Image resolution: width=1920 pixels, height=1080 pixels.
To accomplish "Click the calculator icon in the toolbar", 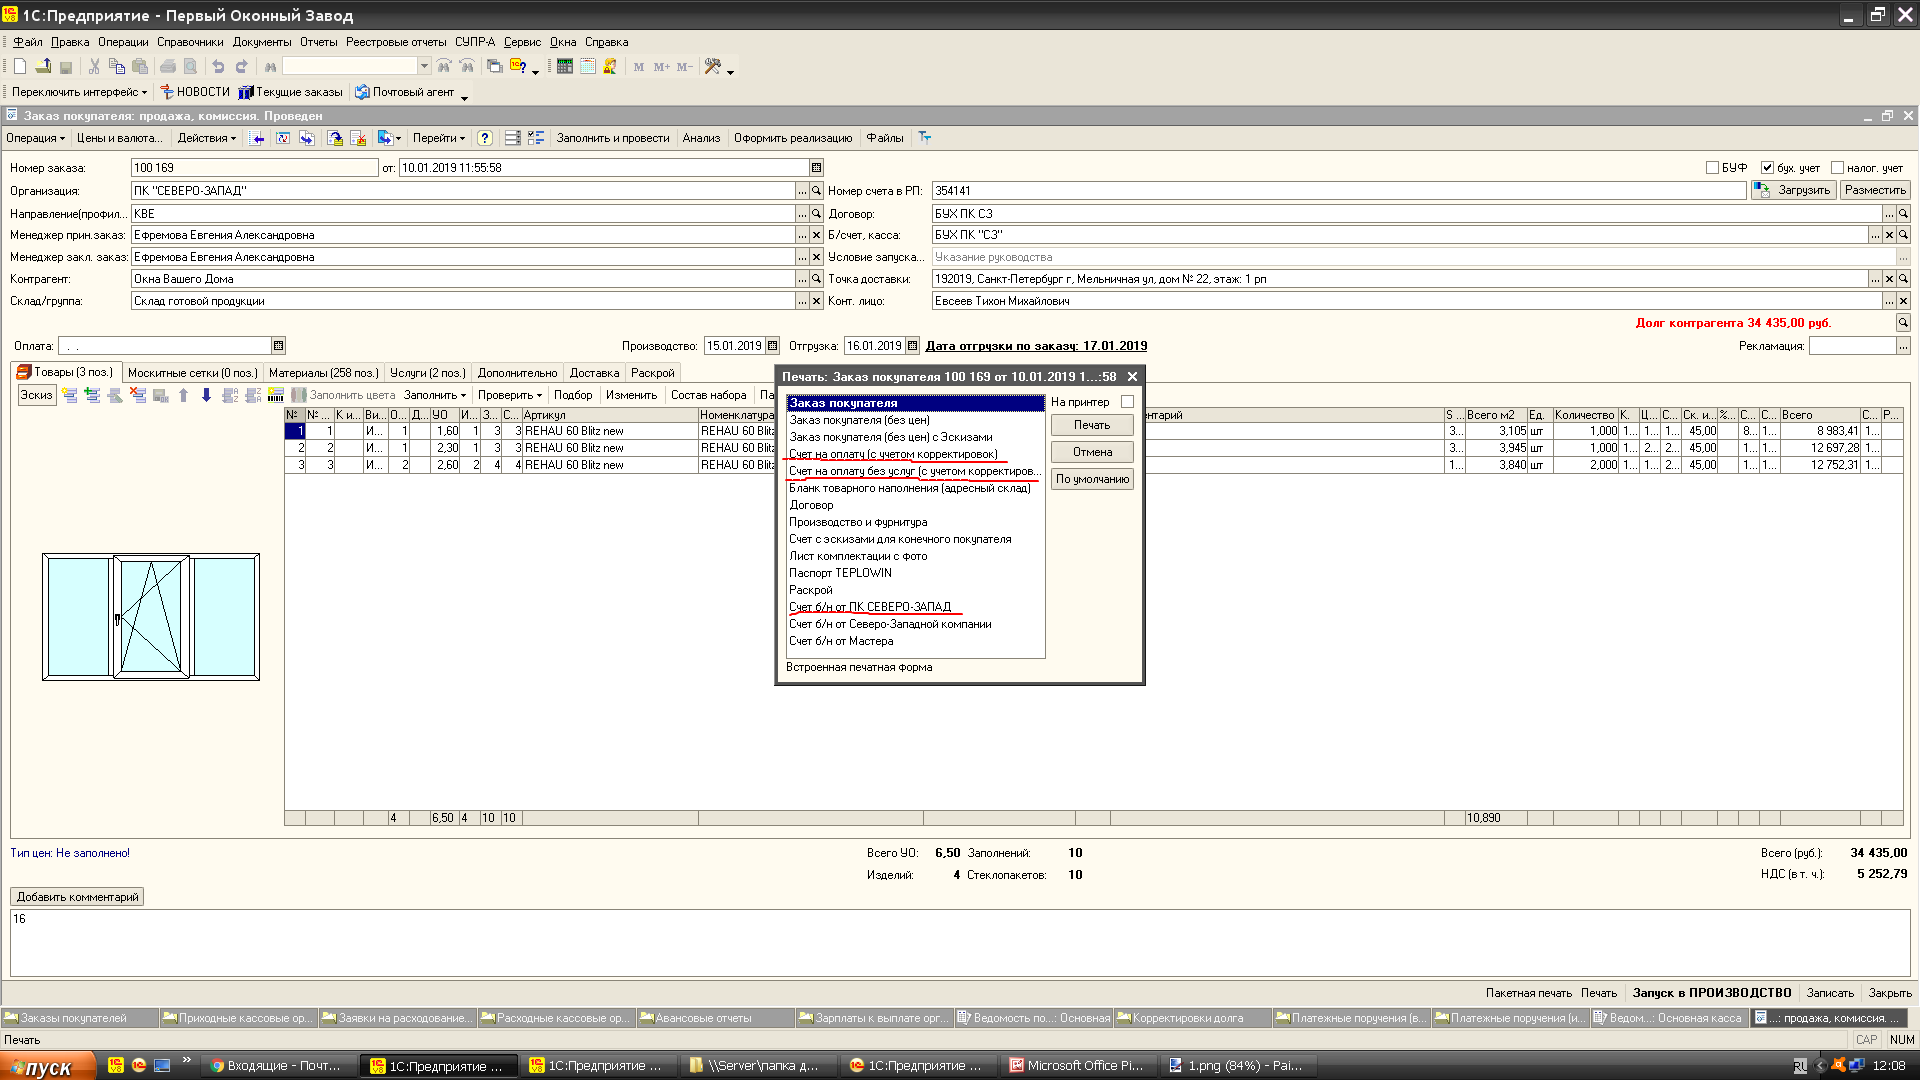I will 565,66.
